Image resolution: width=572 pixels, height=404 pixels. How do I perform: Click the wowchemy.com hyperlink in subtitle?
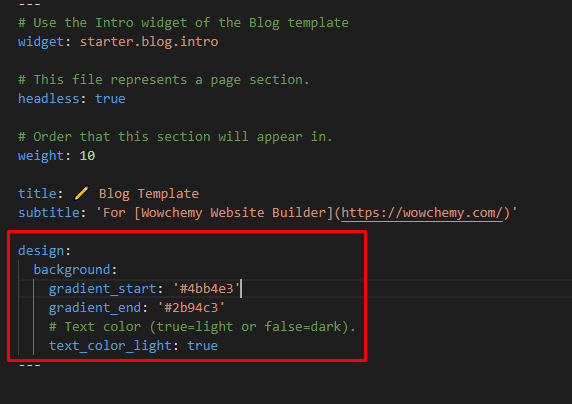pos(422,212)
